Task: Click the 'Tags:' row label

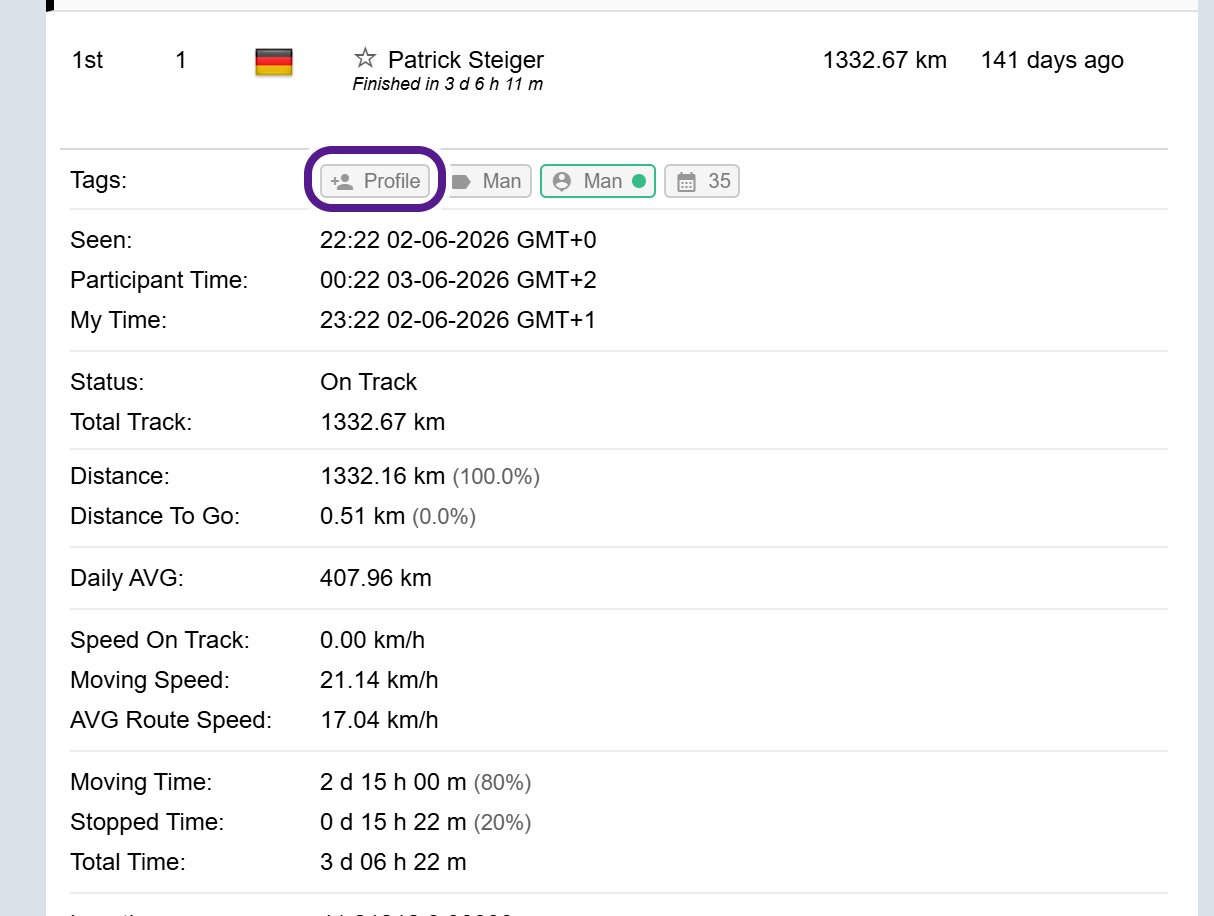Action: (x=99, y=181)
